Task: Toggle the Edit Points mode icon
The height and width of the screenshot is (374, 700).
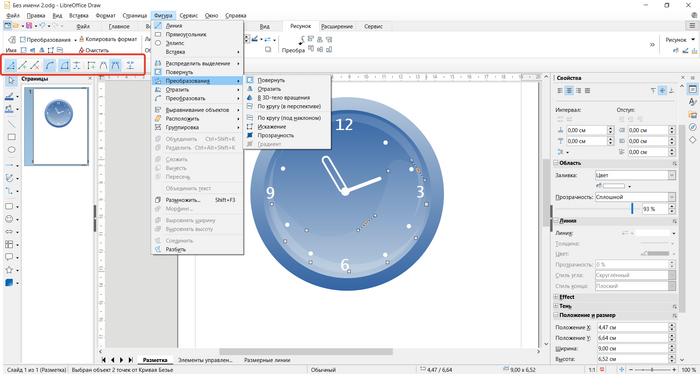Action: (11, 66)
